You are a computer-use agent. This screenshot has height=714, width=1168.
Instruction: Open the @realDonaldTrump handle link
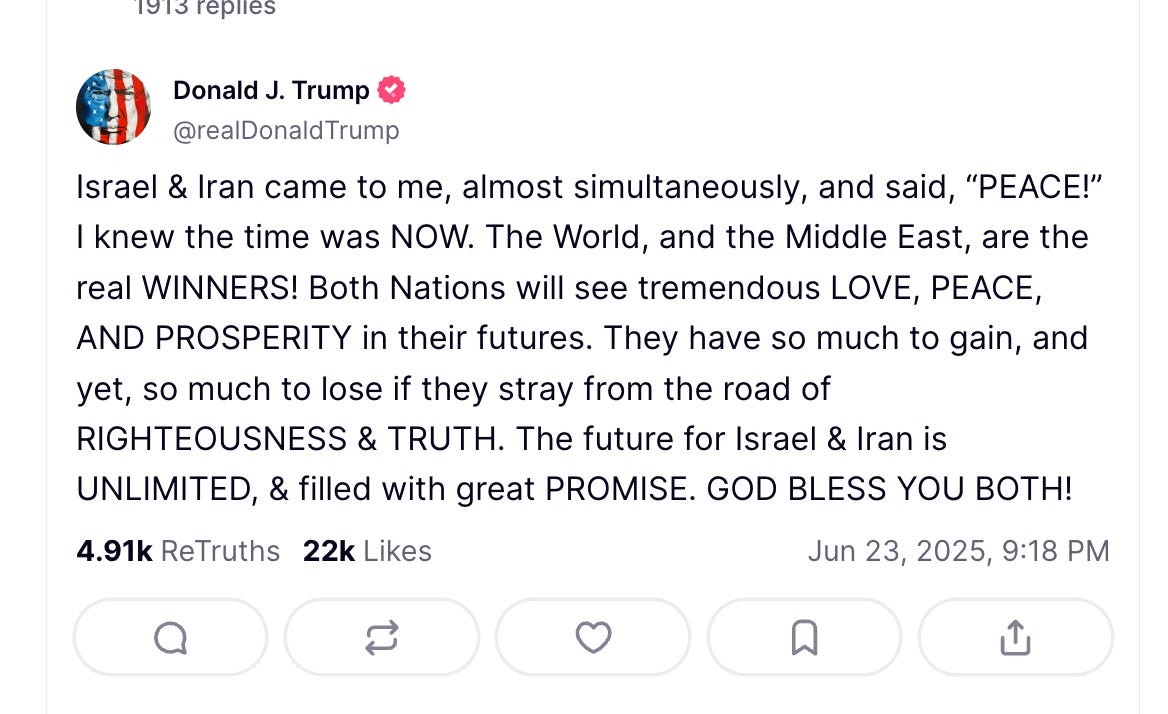coord(286,130)
